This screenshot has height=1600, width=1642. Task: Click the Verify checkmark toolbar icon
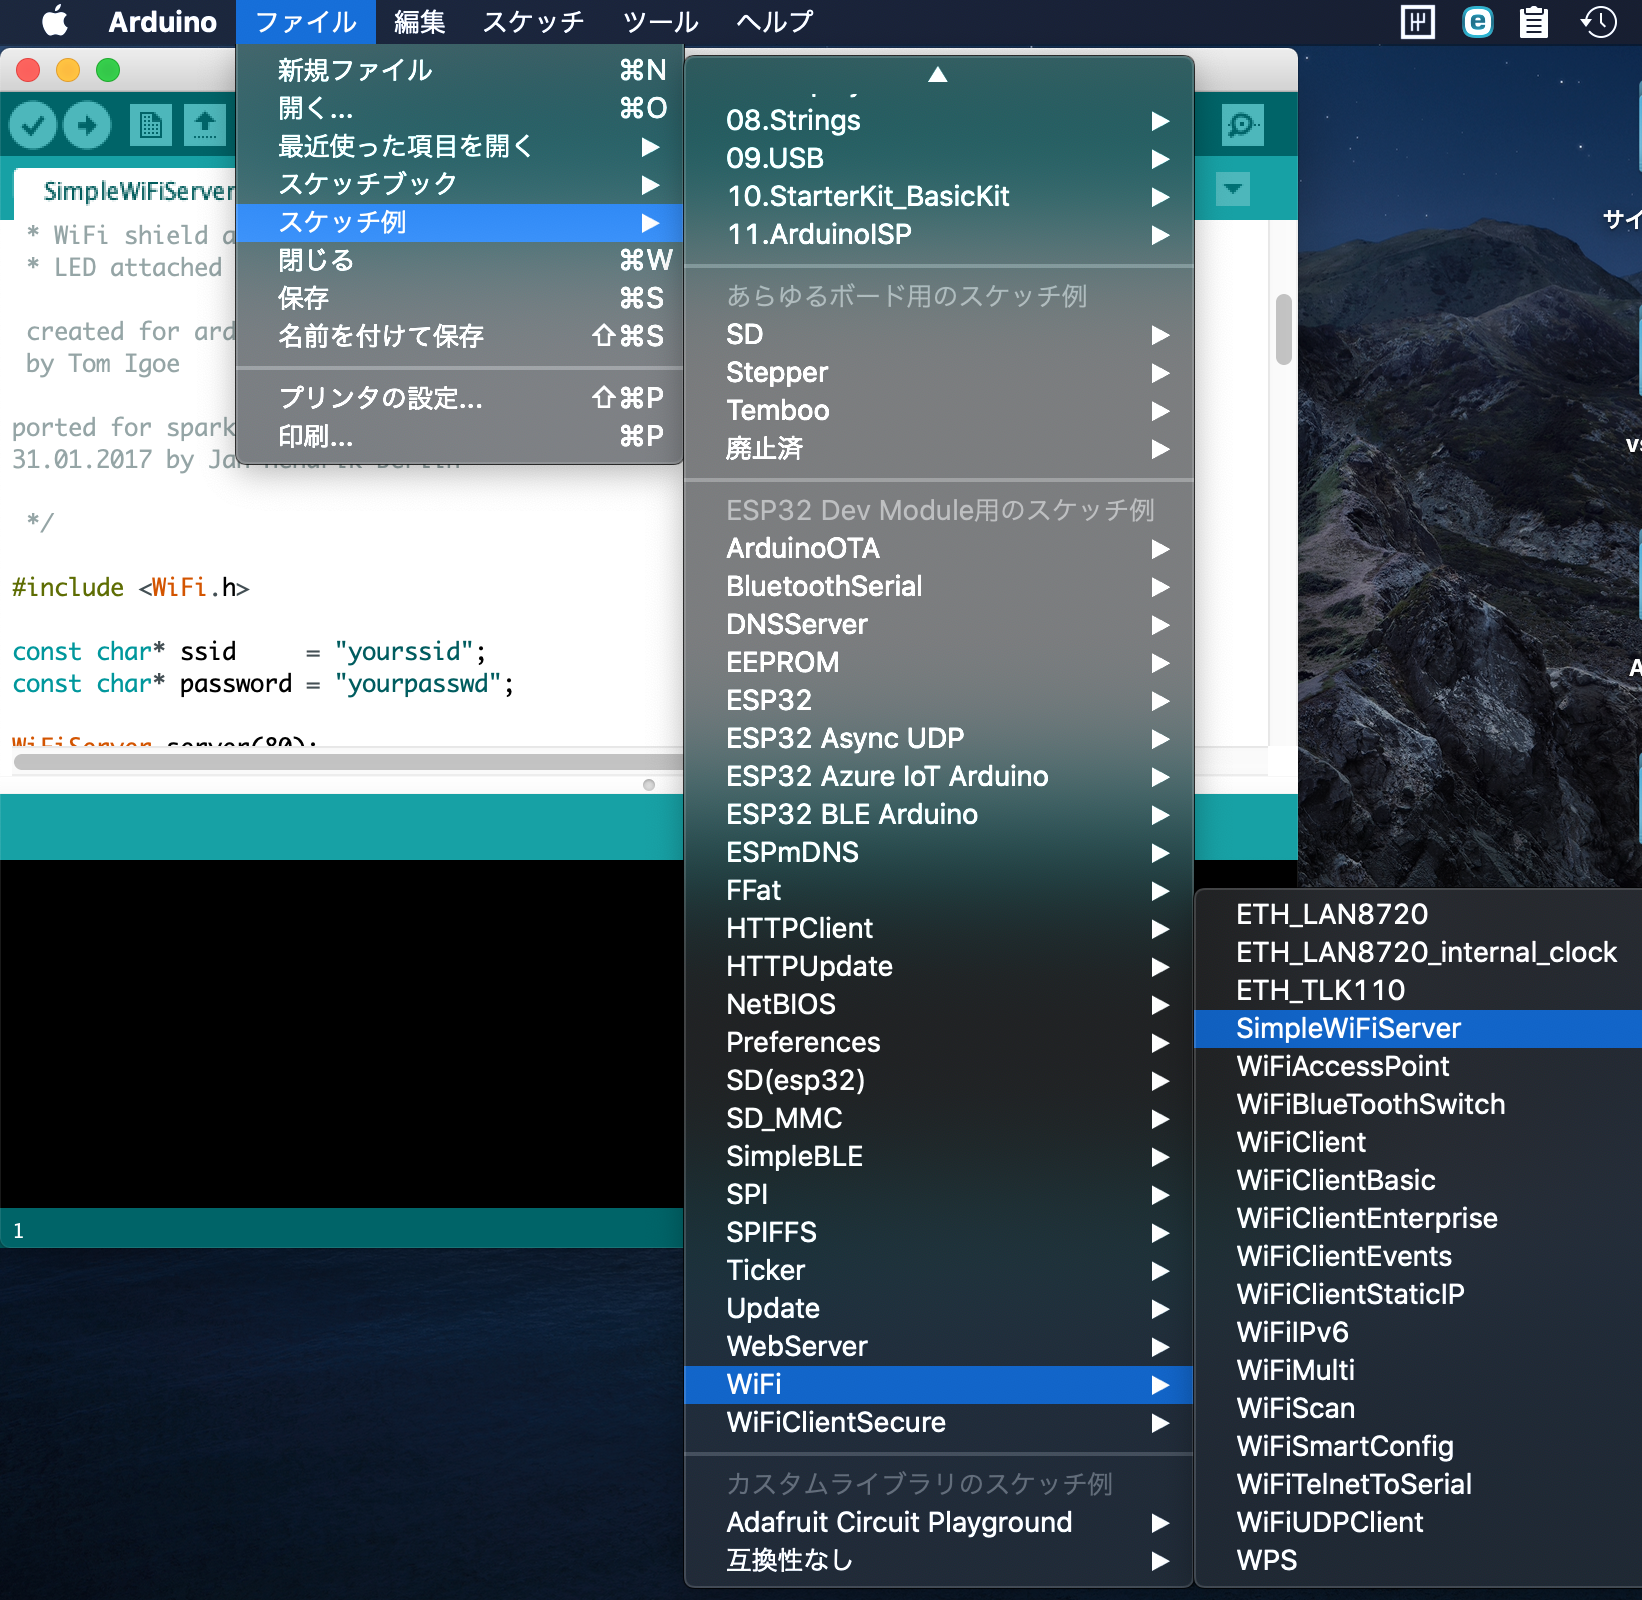pyautogui.click(x=33, y=125)
